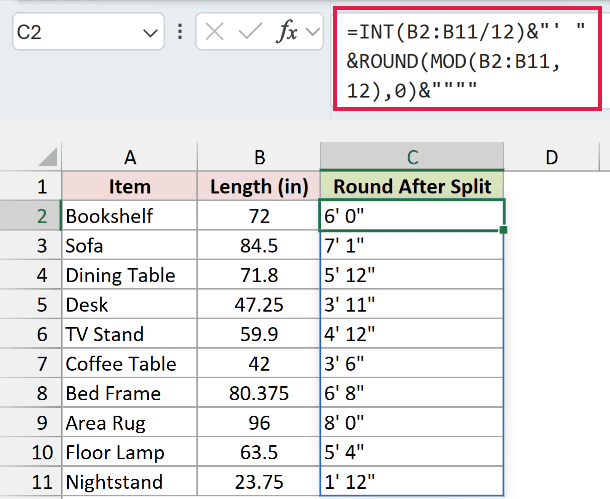
Task: Select the result cell 6' 0"
Action: coord(412,215)
